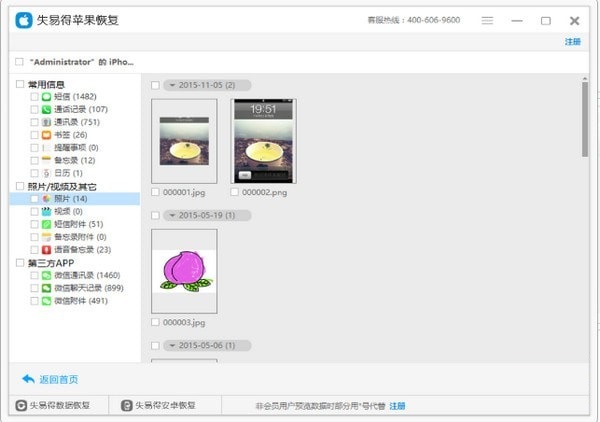Tick the 常用信息 group checkbox

pyautogui.click(x=20, y=84)
